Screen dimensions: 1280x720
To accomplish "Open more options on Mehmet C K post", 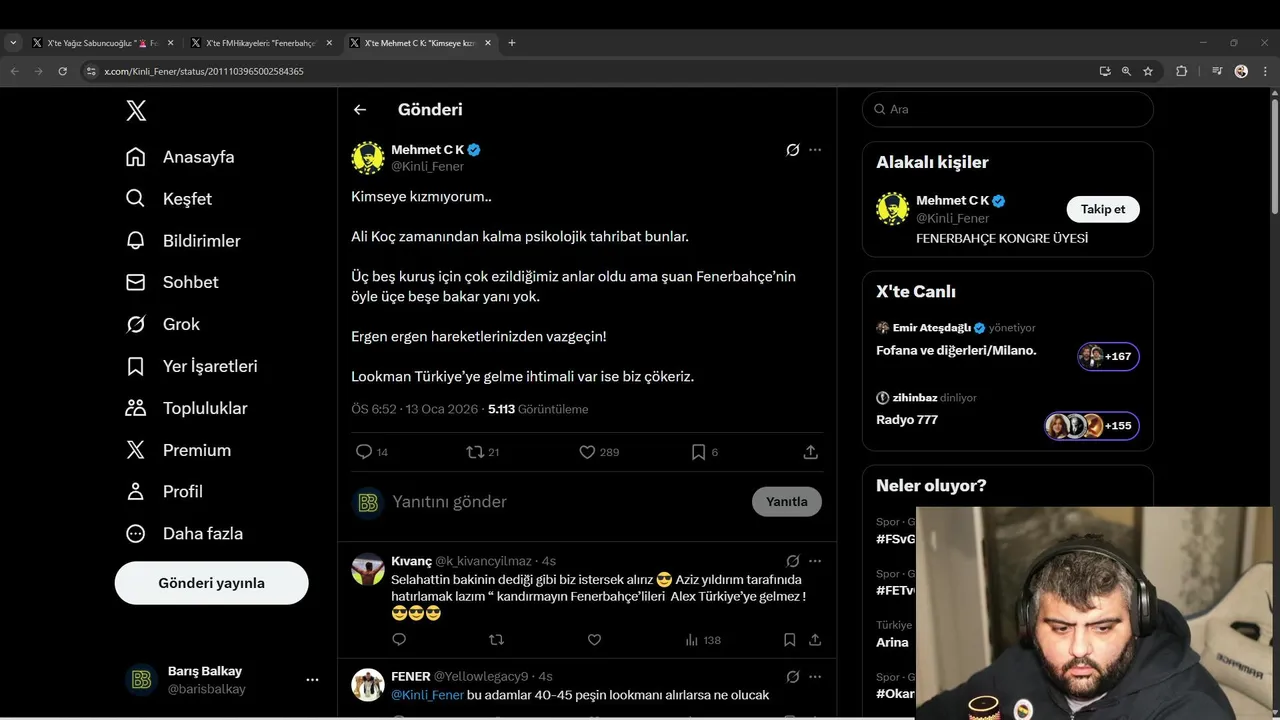I will [815, 150].
